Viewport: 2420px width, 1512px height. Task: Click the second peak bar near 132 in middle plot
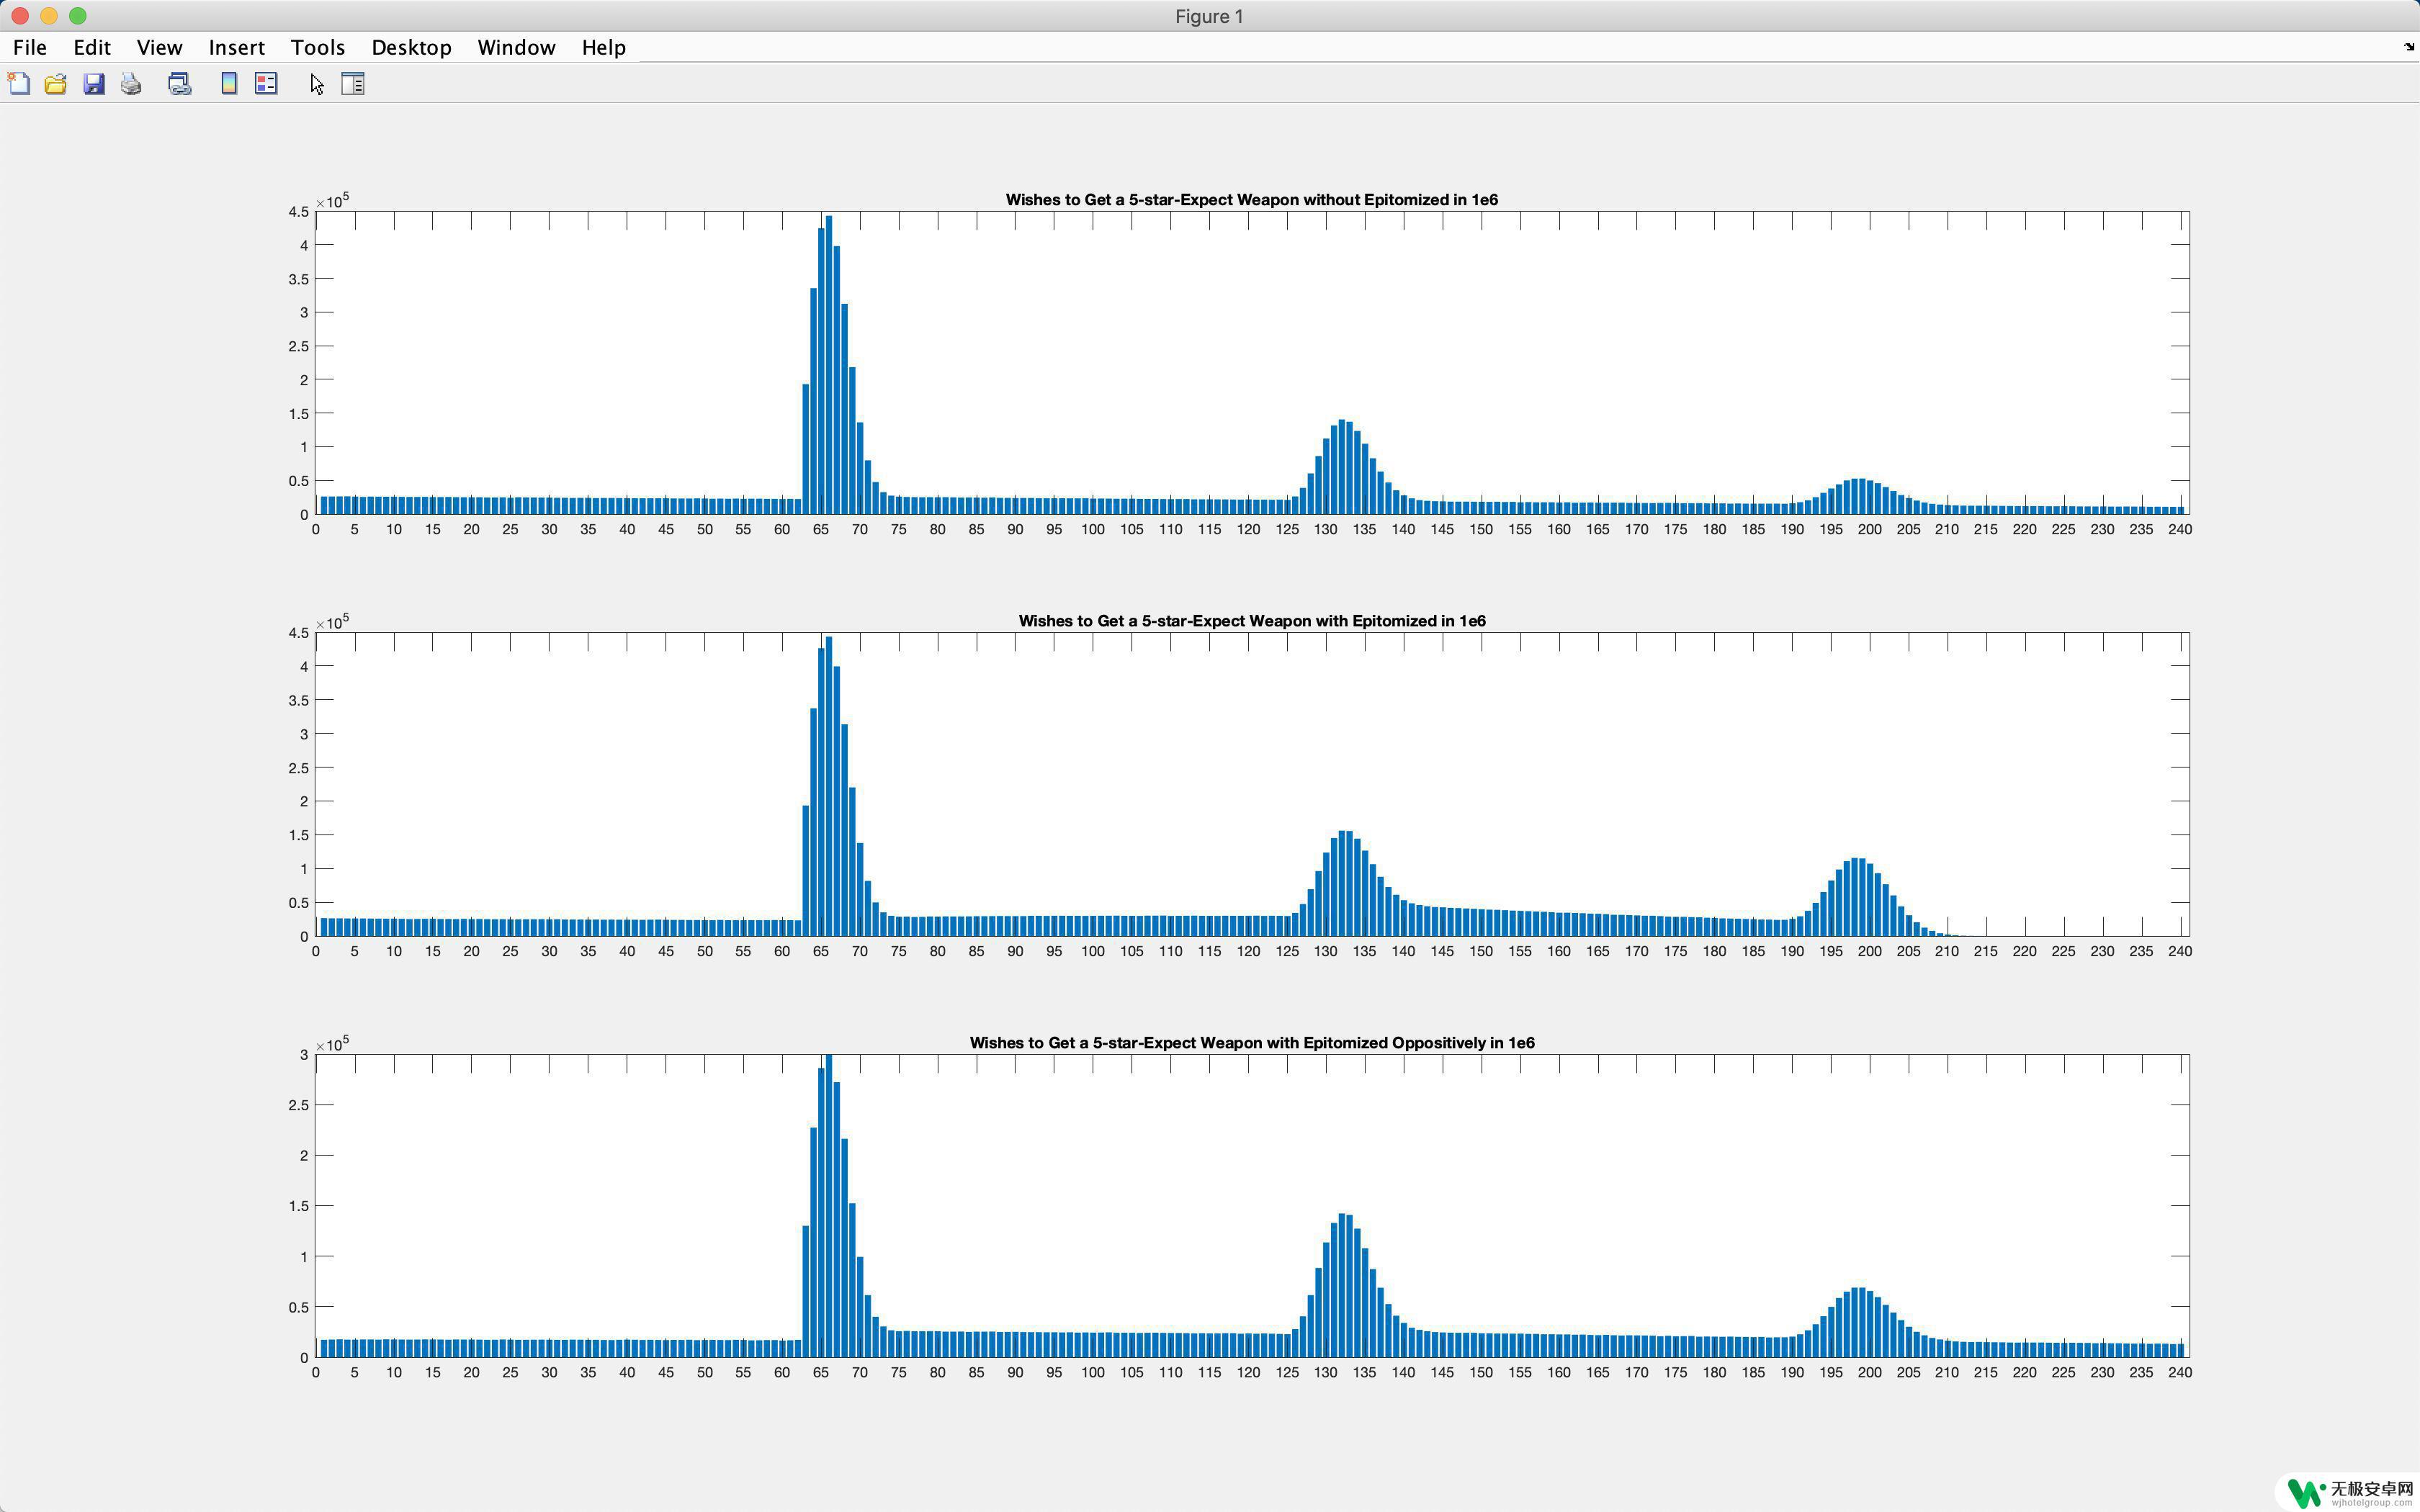tap(1342, 883)
